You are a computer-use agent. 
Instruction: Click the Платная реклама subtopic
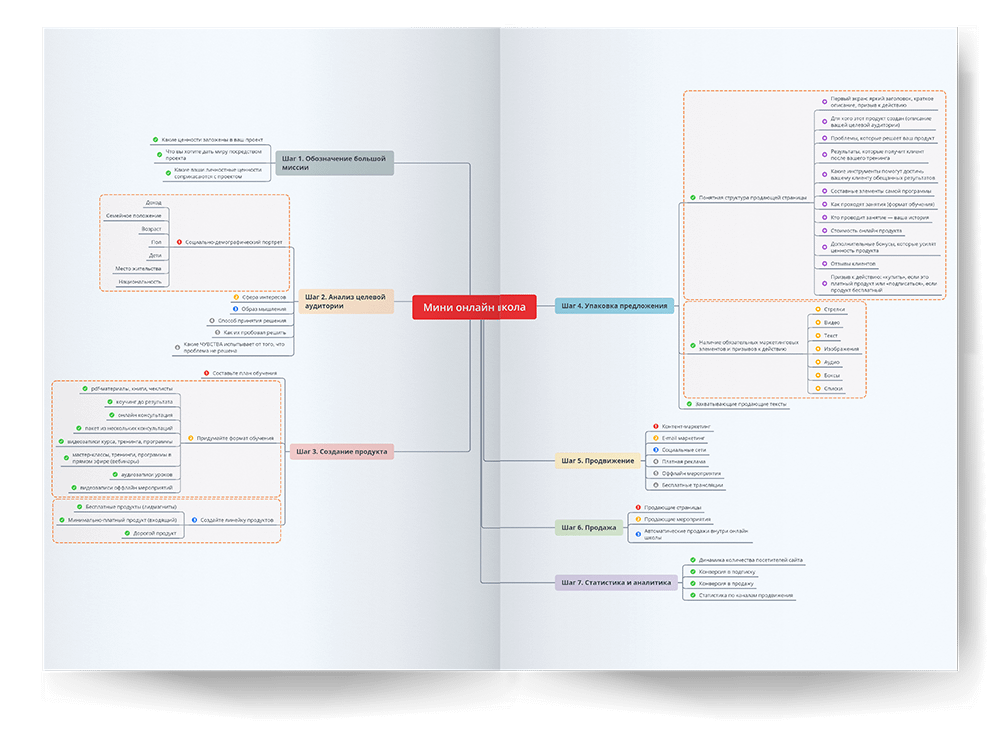(683, 461)
